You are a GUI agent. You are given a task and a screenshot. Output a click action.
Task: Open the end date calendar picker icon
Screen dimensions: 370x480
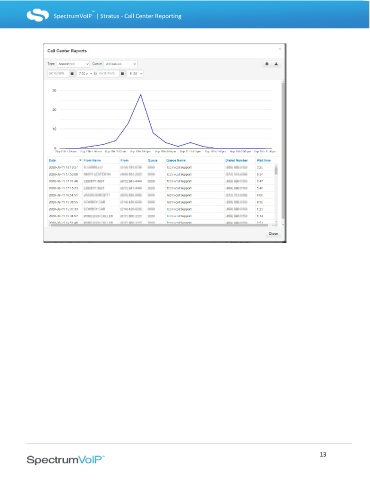pyautogui.click(x=123, y=73)
